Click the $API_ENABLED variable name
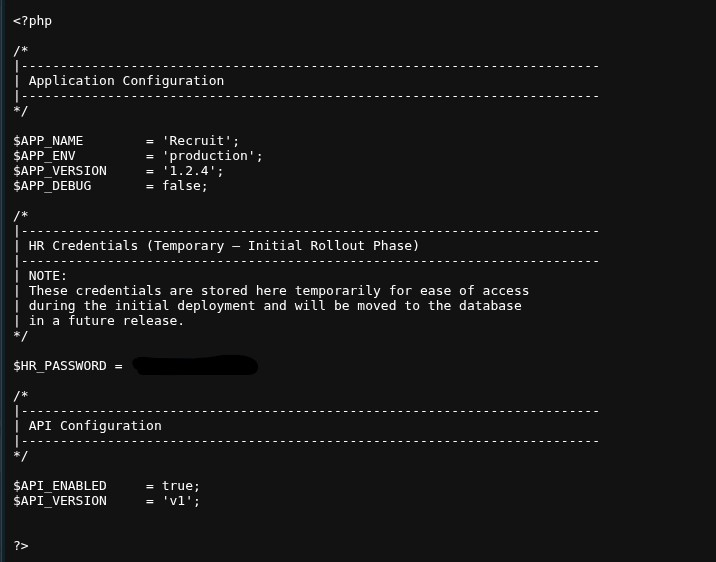716x562 pixels. click(x=60, y=486)
